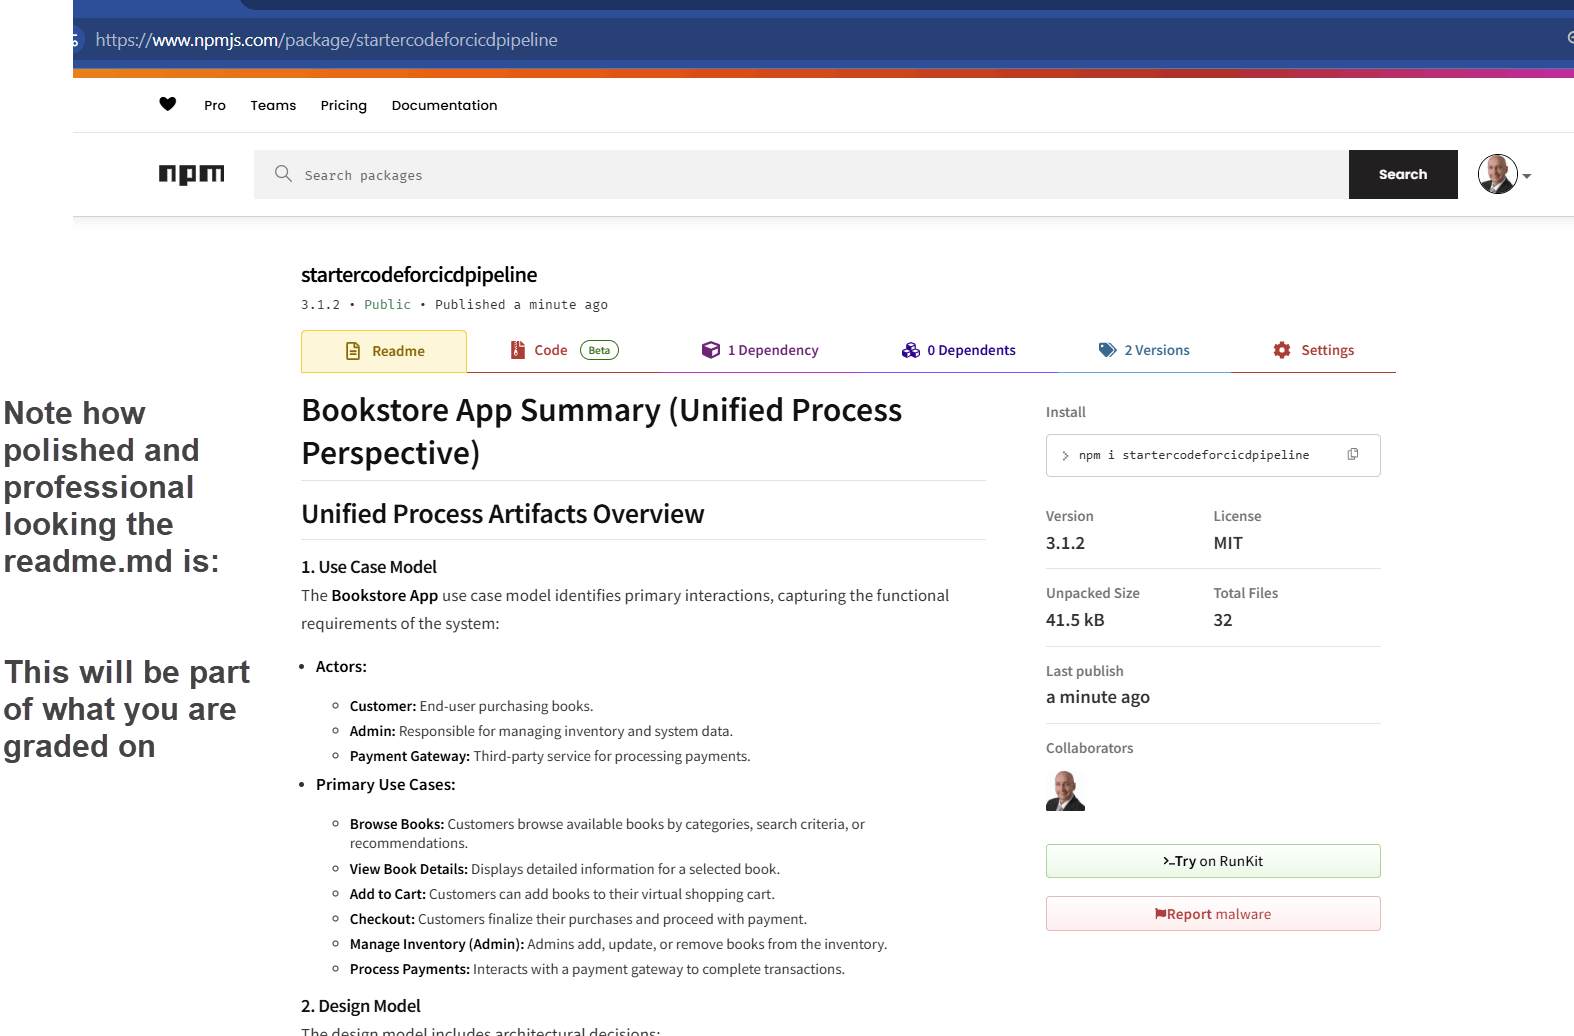Copy the npm install command
The height and width of the screenshot is (1036, 1574).
(x=1353, y=454)
